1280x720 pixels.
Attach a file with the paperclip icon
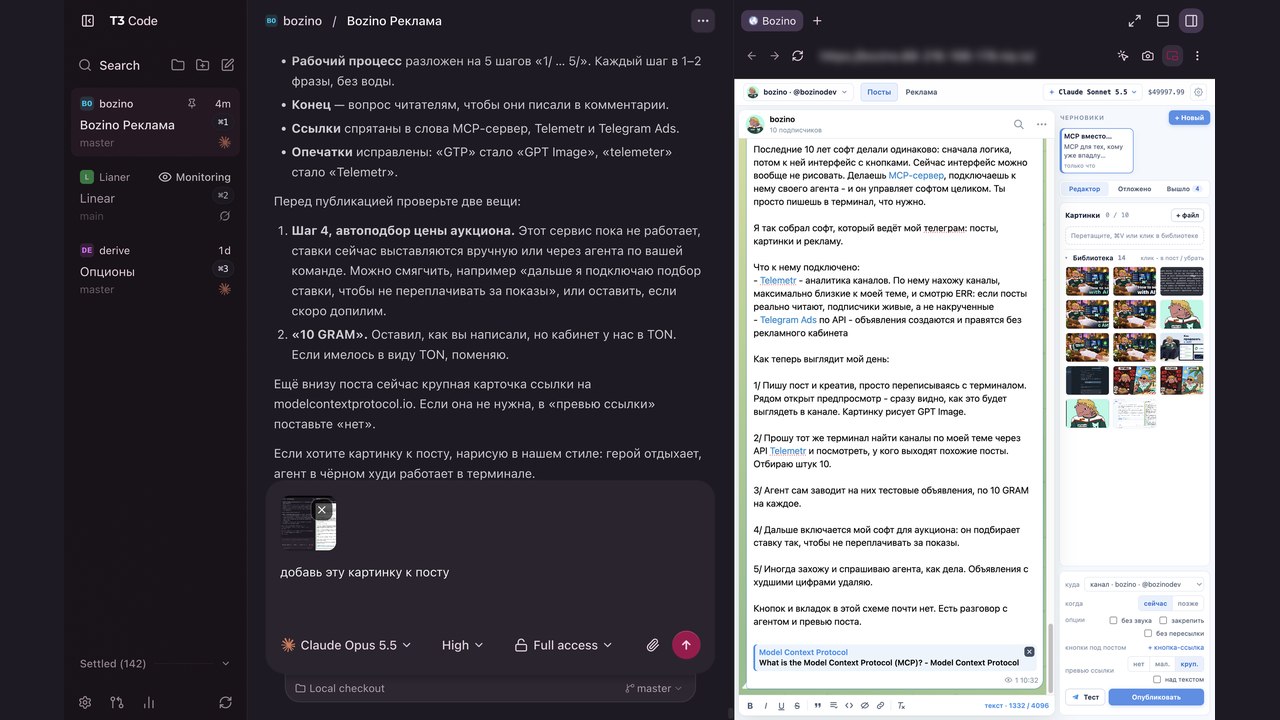click(652, 645)
